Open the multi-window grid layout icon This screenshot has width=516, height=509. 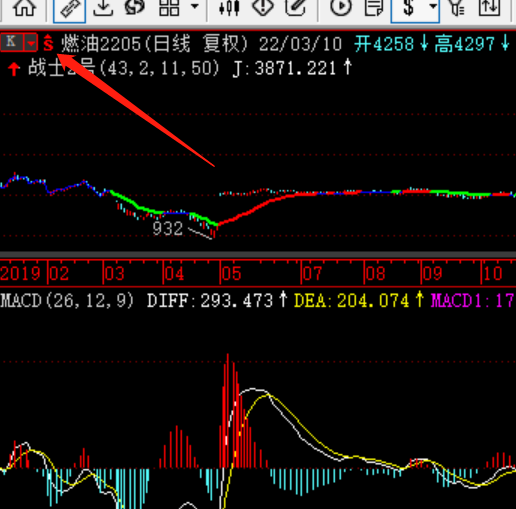click(x=169, y=7)
